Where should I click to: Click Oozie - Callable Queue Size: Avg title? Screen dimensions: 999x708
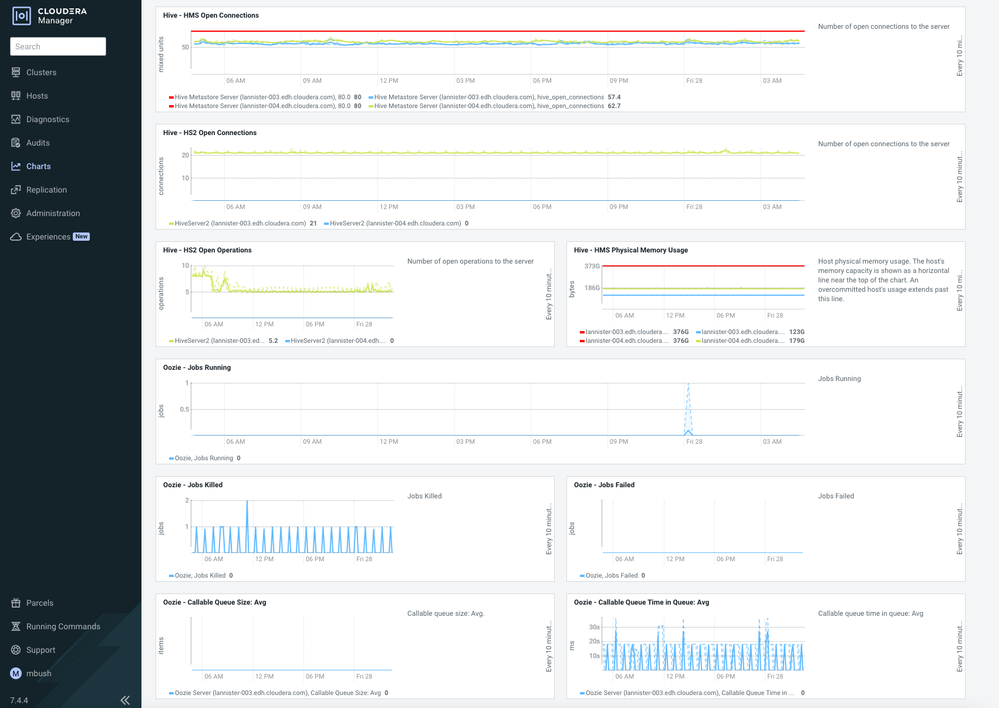215,602
